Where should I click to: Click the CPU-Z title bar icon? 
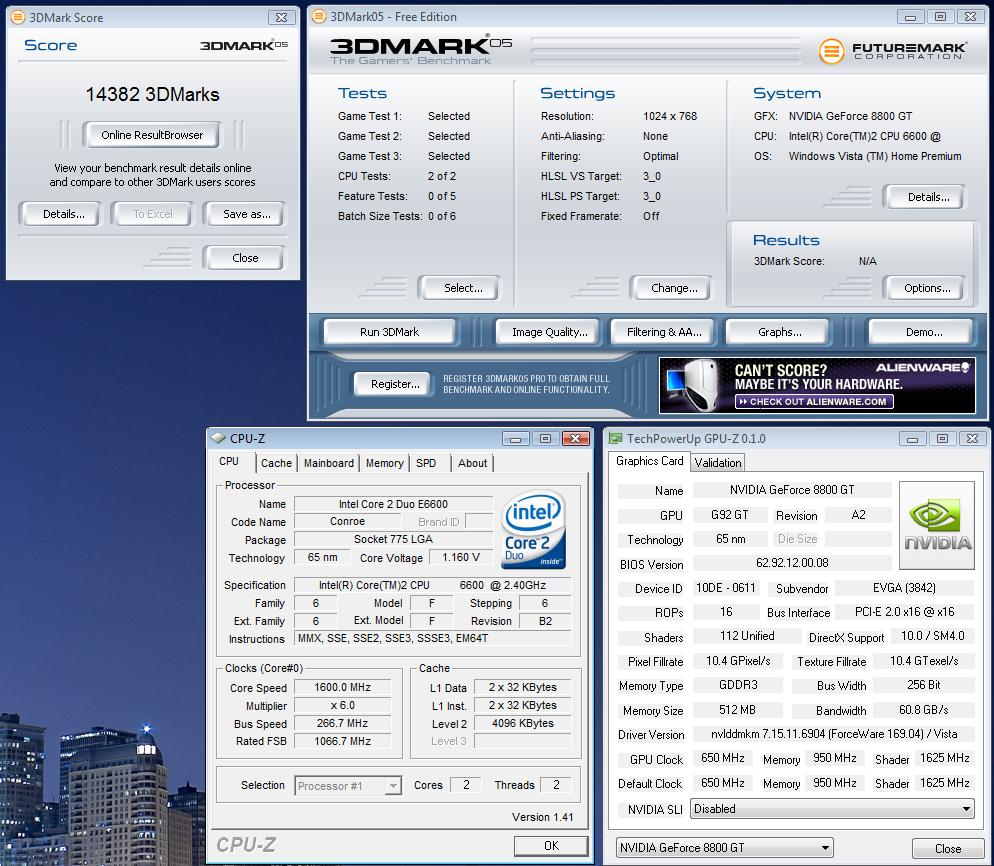pyautogui.click(x=218, y=438)
